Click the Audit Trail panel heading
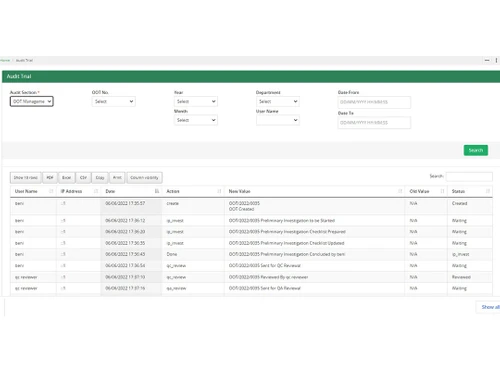500x375 pixels. (19, 76)
